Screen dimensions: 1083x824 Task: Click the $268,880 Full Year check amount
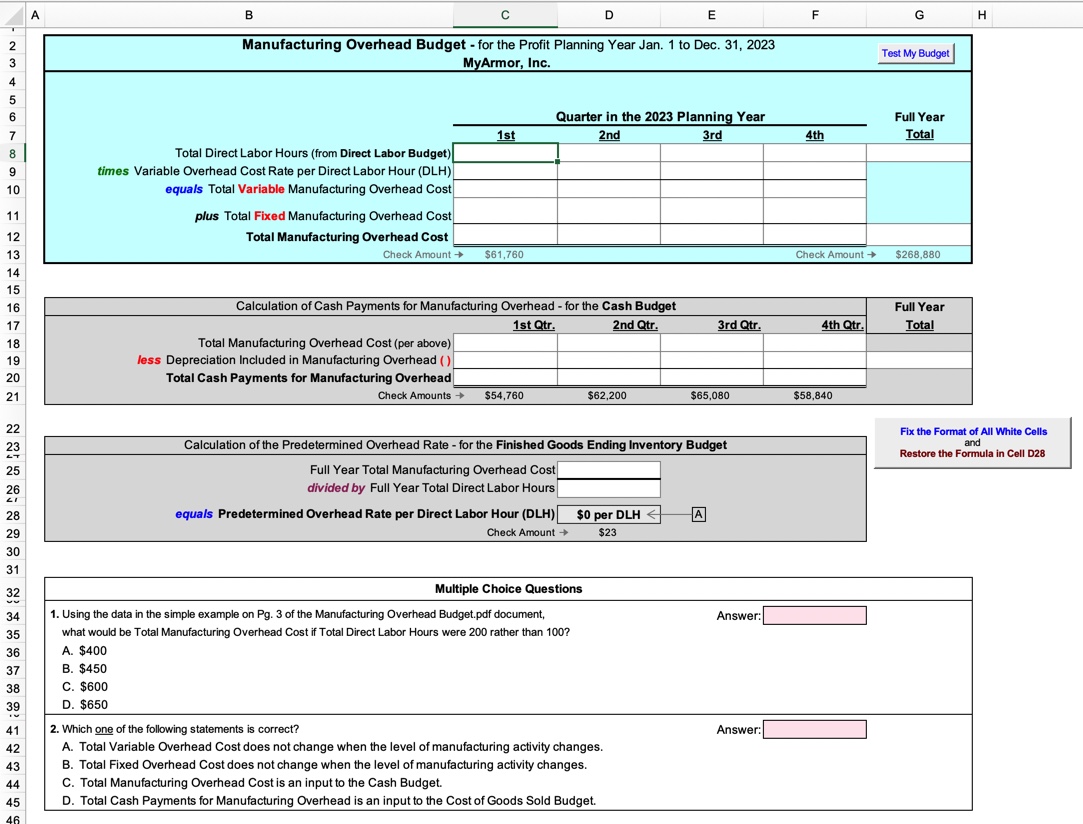tap(918, 254)
